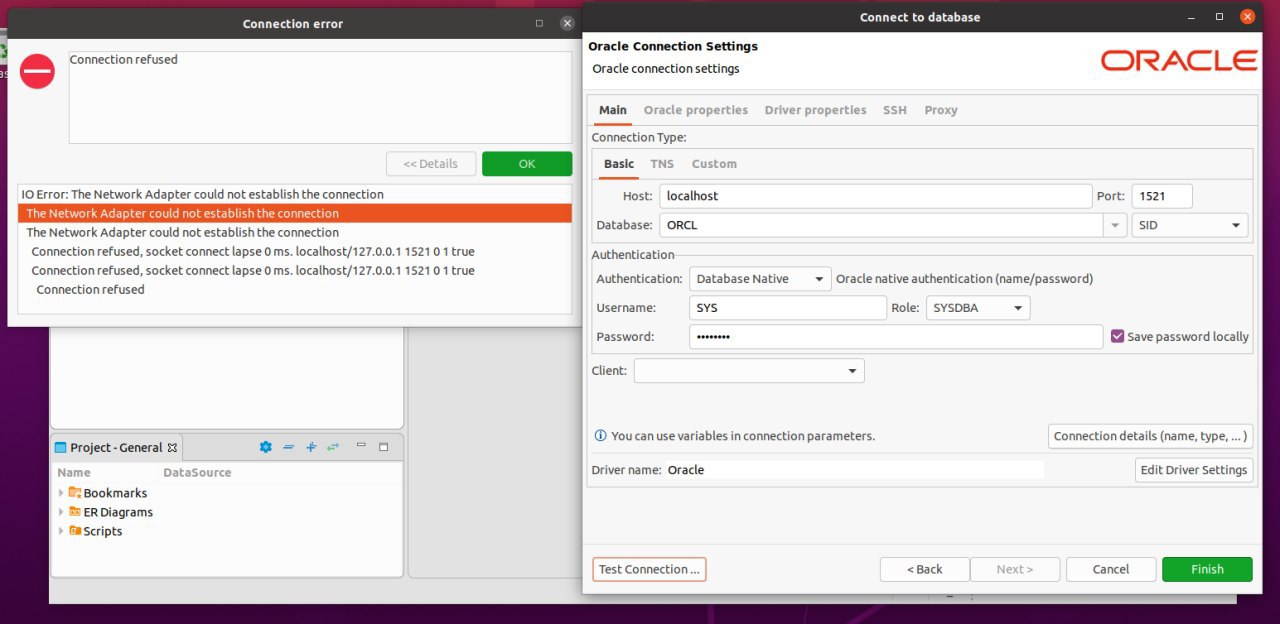The width and height of the screenshot is (1280, 624).
Task: Switch to the Main tab
Action: [x=613, y=110]
